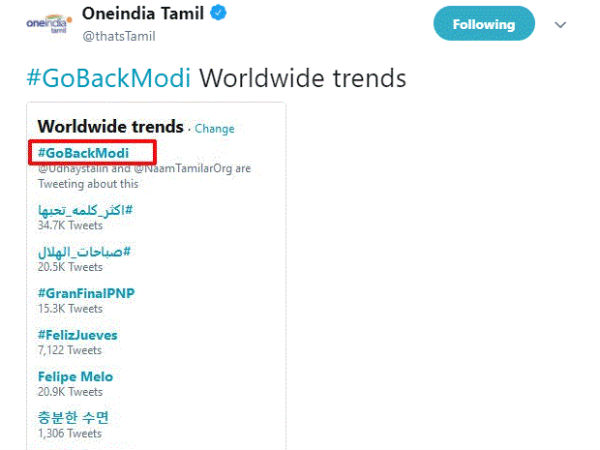Screen dimensions: 600x450
Task: Click the bold Worldwide trends card heading
Action: [110, 127]
